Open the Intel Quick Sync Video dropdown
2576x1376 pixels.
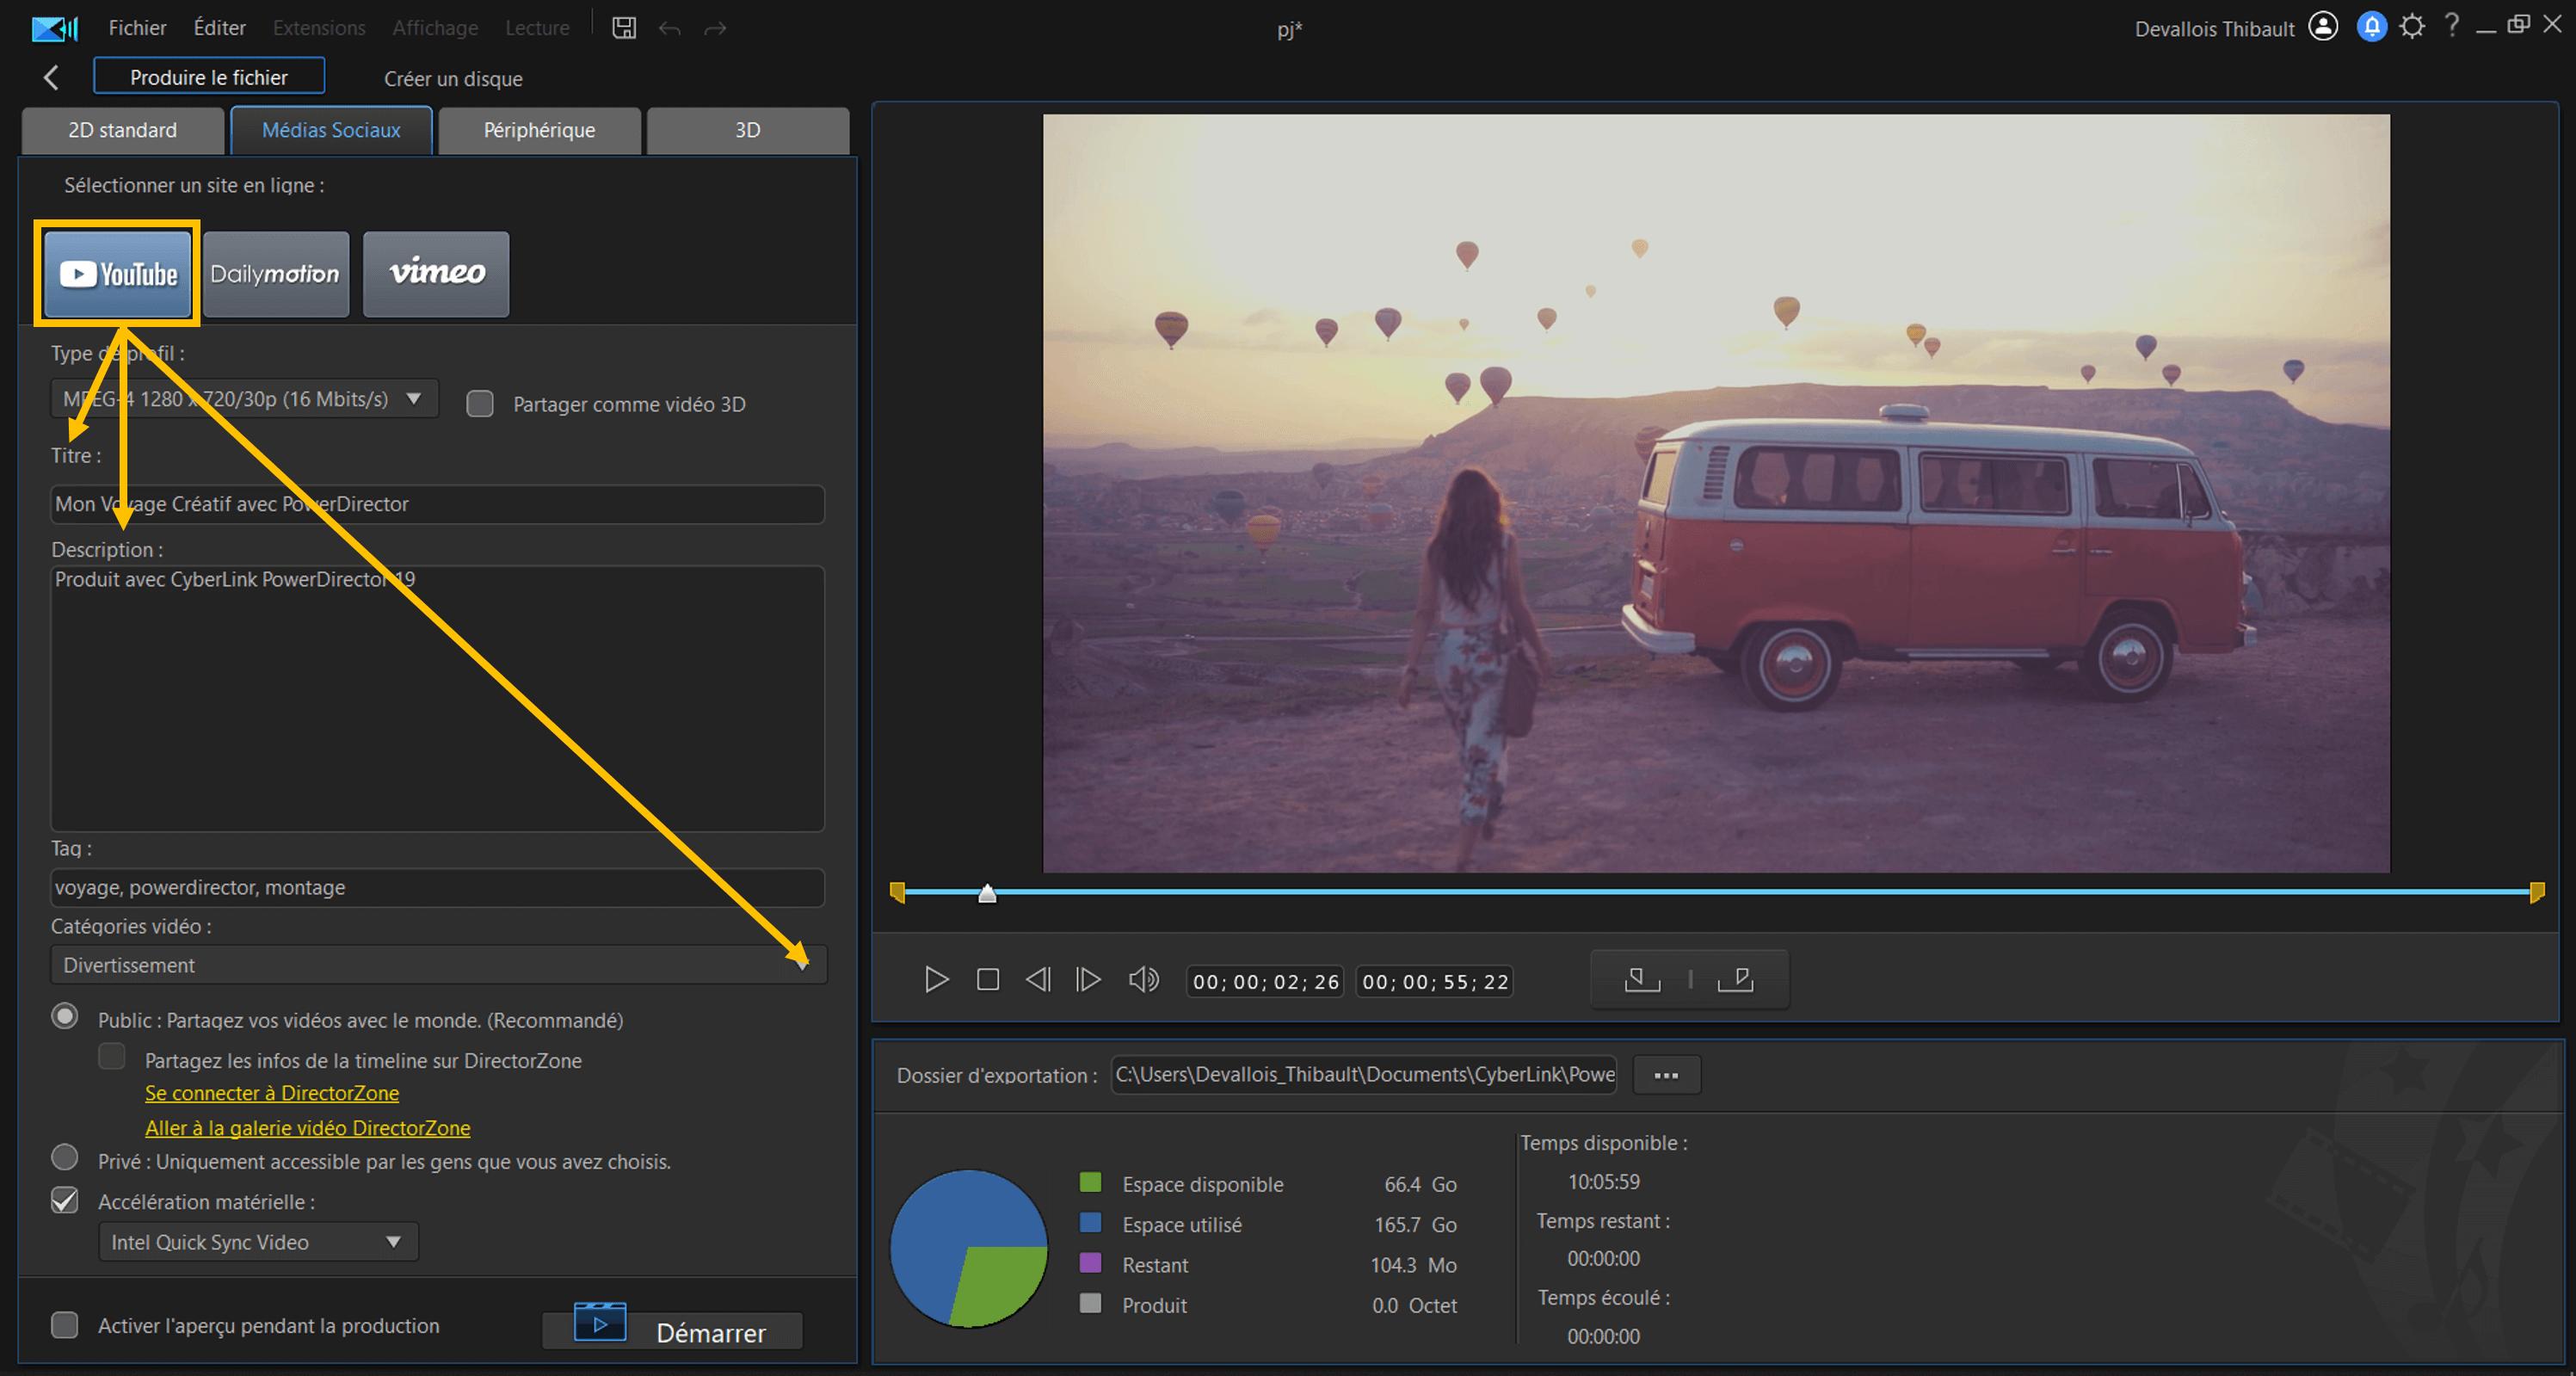click(x=258, y=1242)
